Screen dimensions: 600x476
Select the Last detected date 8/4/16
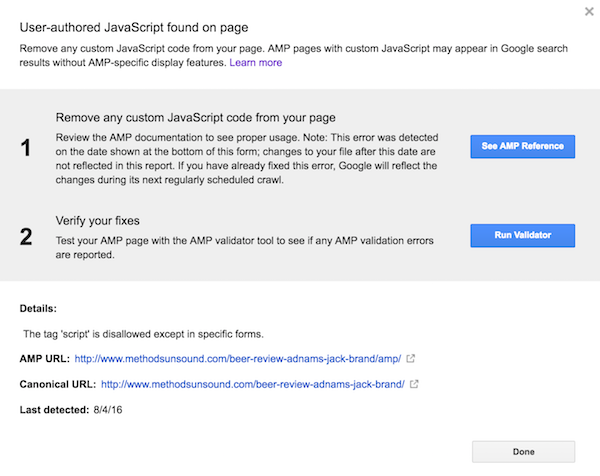tap(108, 410)
